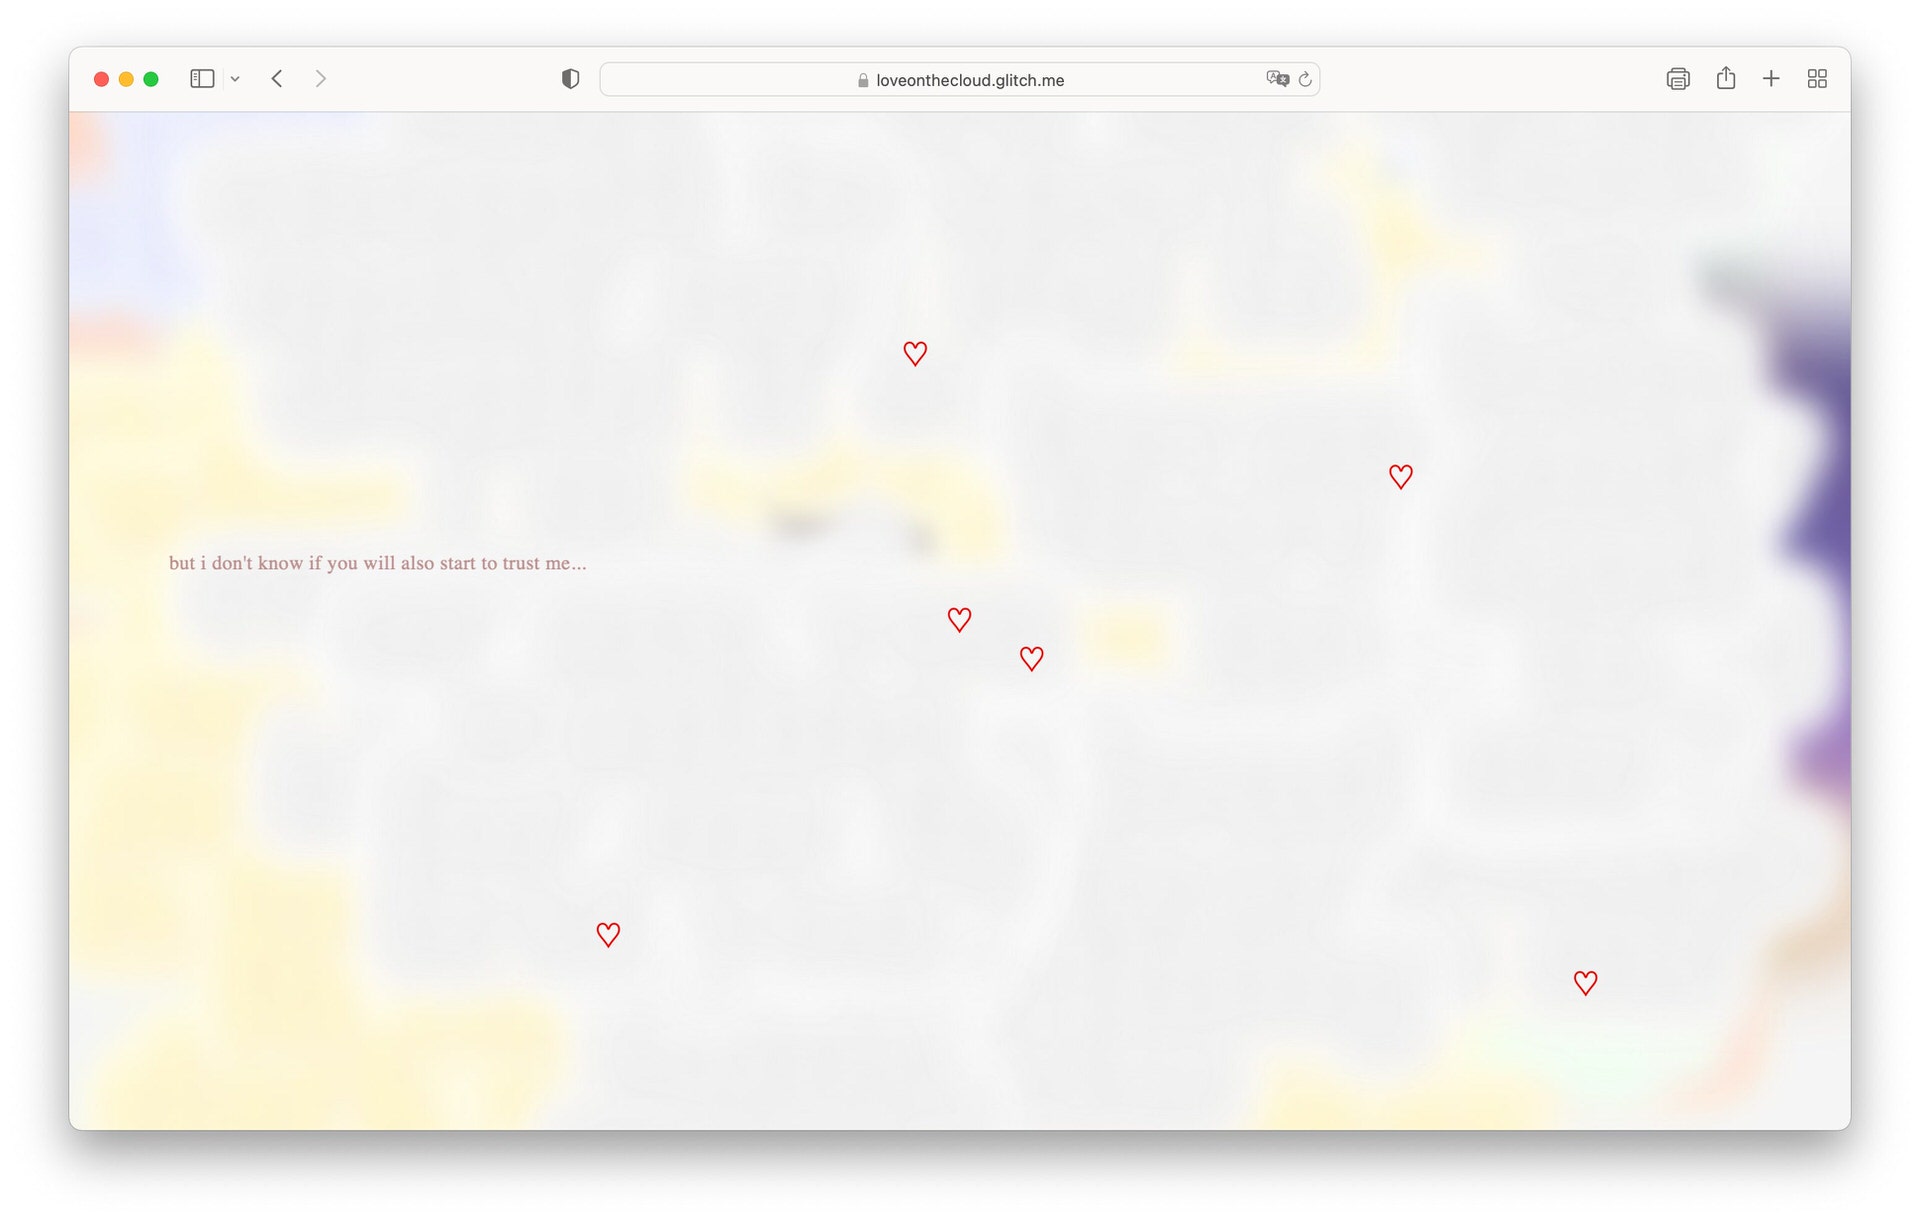Go back with the back arrow
Screen dimensions: 1920x1221
pyautogui.click(x=277, y=79)
